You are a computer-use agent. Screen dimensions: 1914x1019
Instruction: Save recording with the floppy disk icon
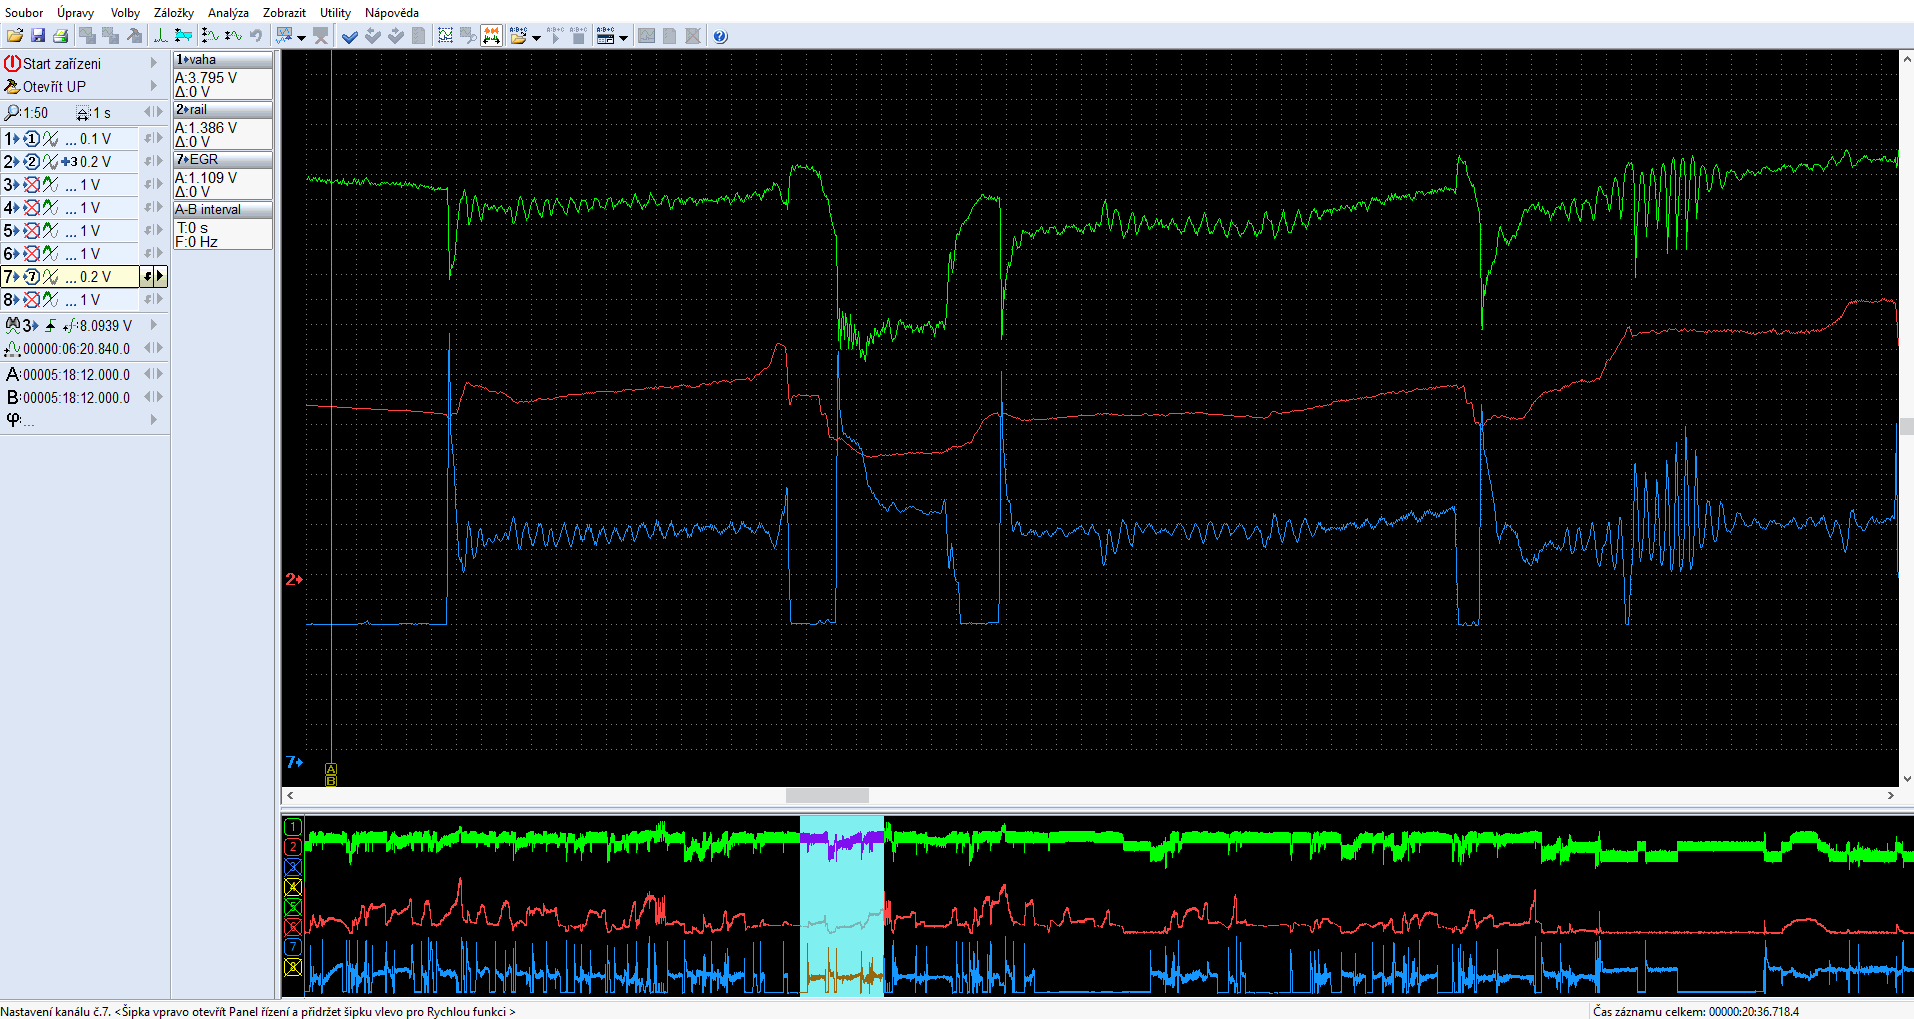(38, 36)
